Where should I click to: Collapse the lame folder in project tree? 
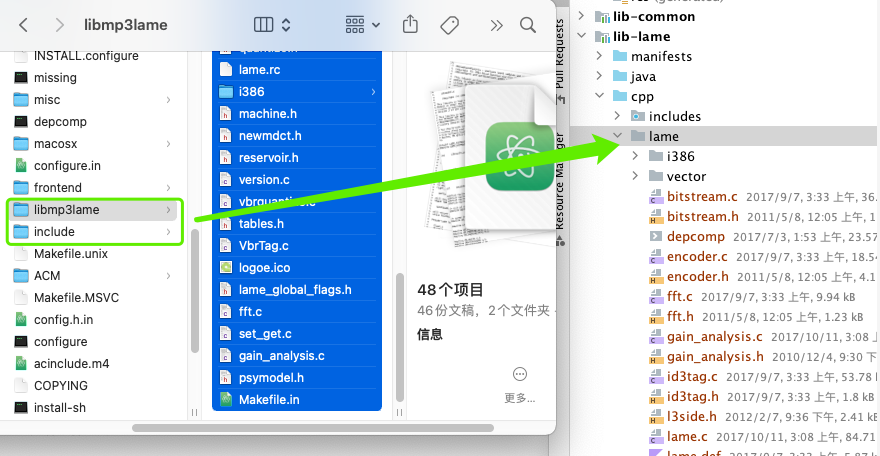point(618,137)
